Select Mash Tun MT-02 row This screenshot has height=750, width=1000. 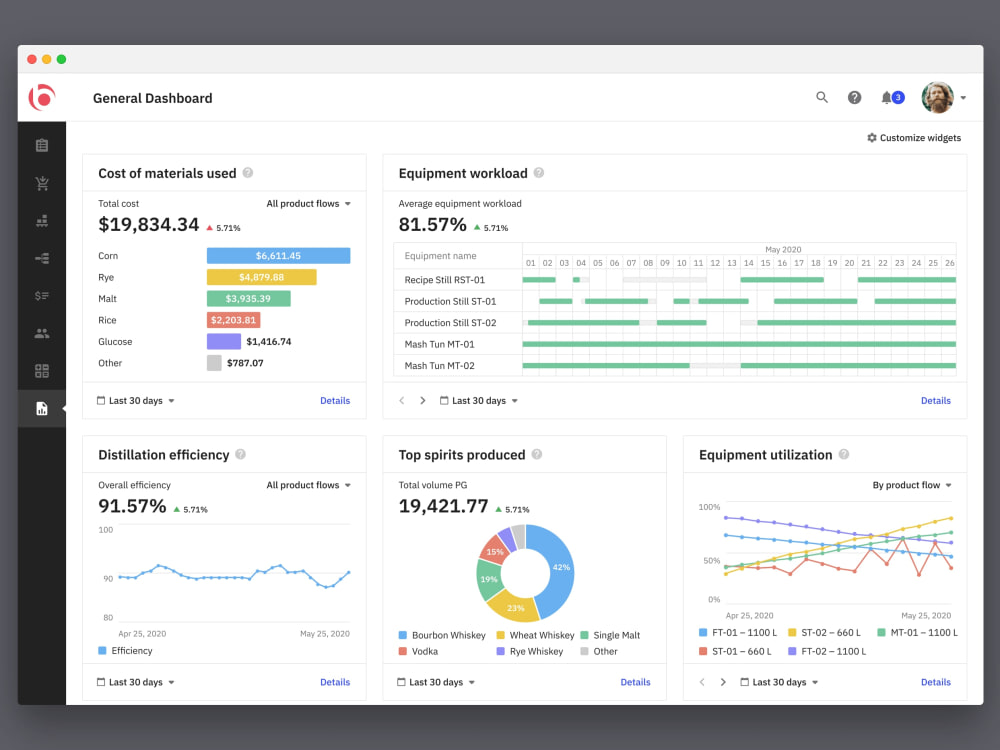click(675, 365)
